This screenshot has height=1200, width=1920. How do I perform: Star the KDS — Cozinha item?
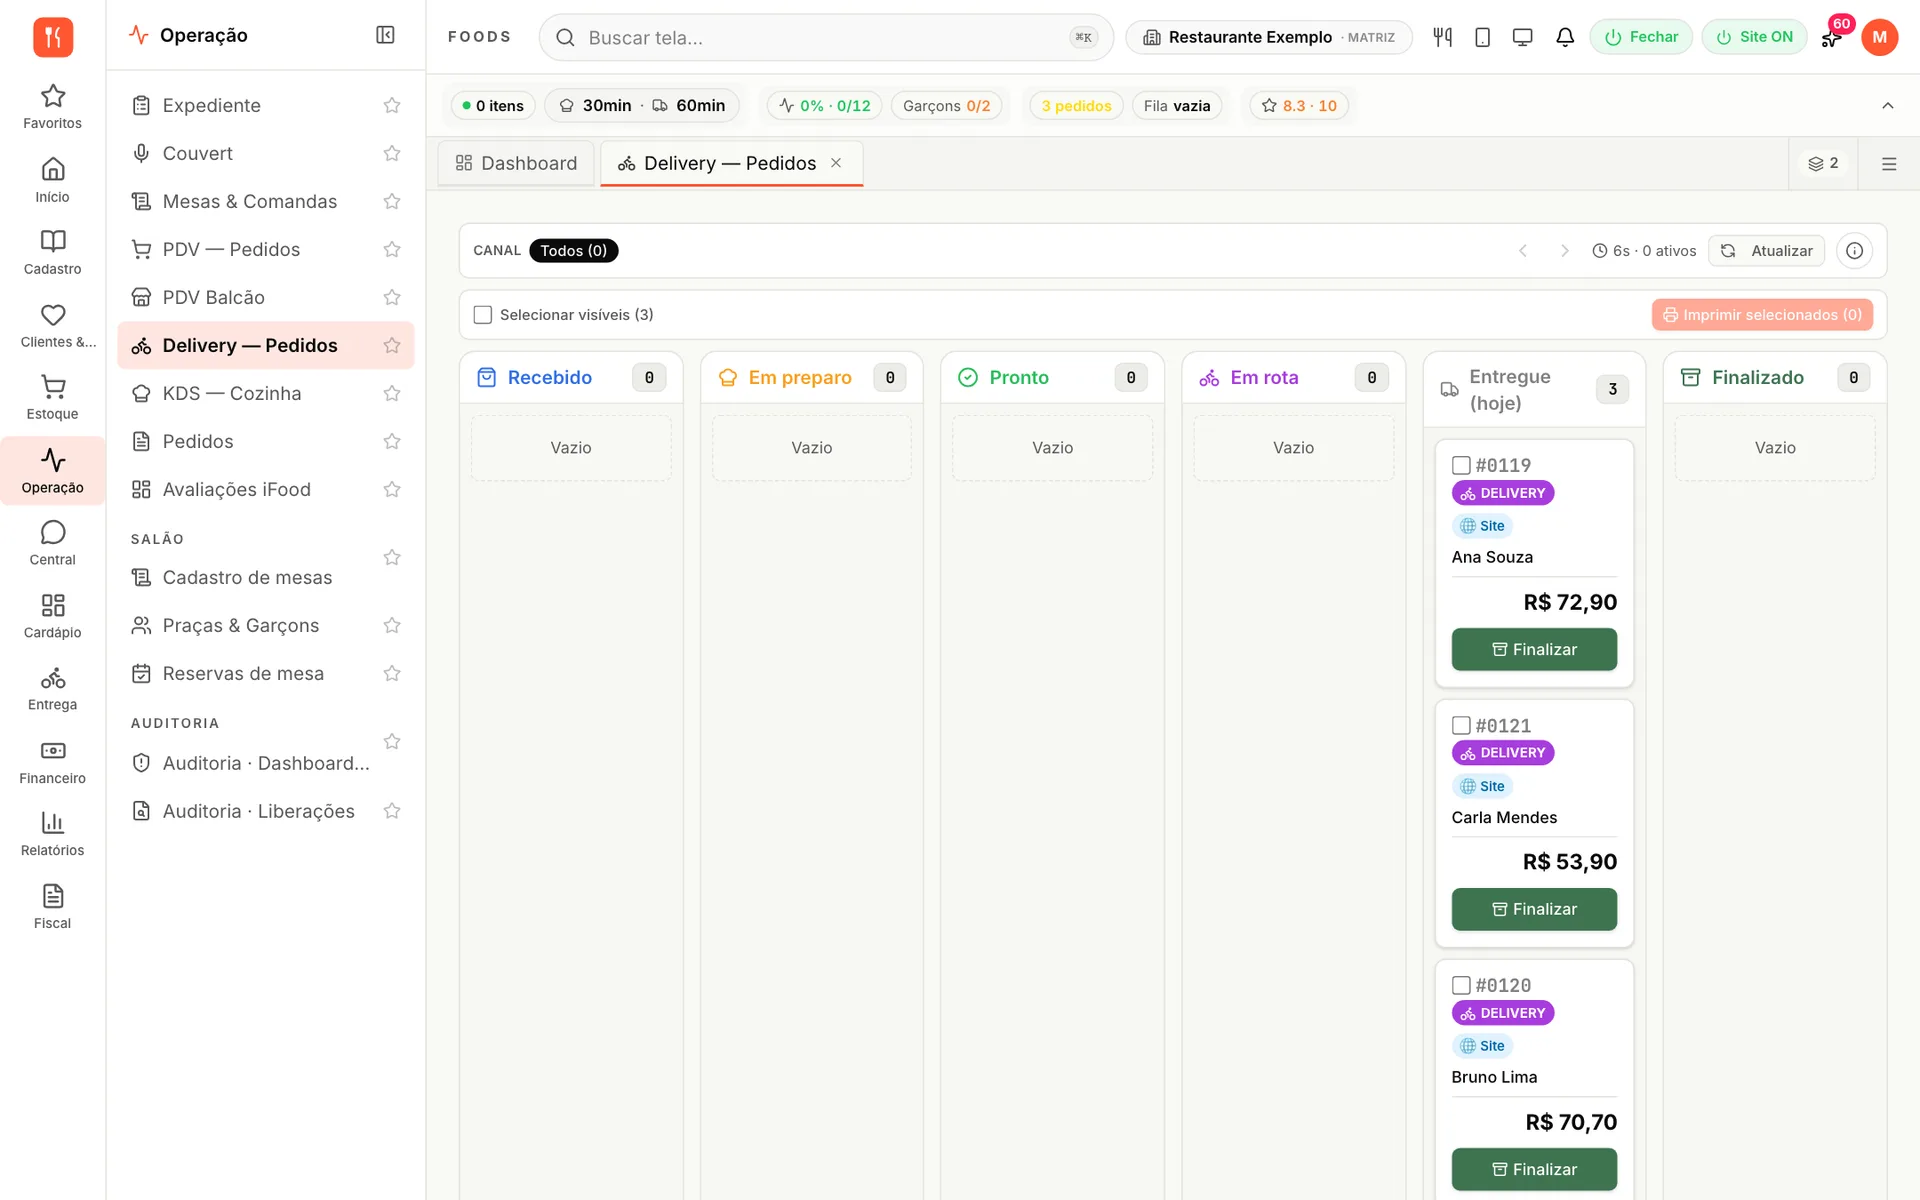pyautogui.click(x=392, y=393)
